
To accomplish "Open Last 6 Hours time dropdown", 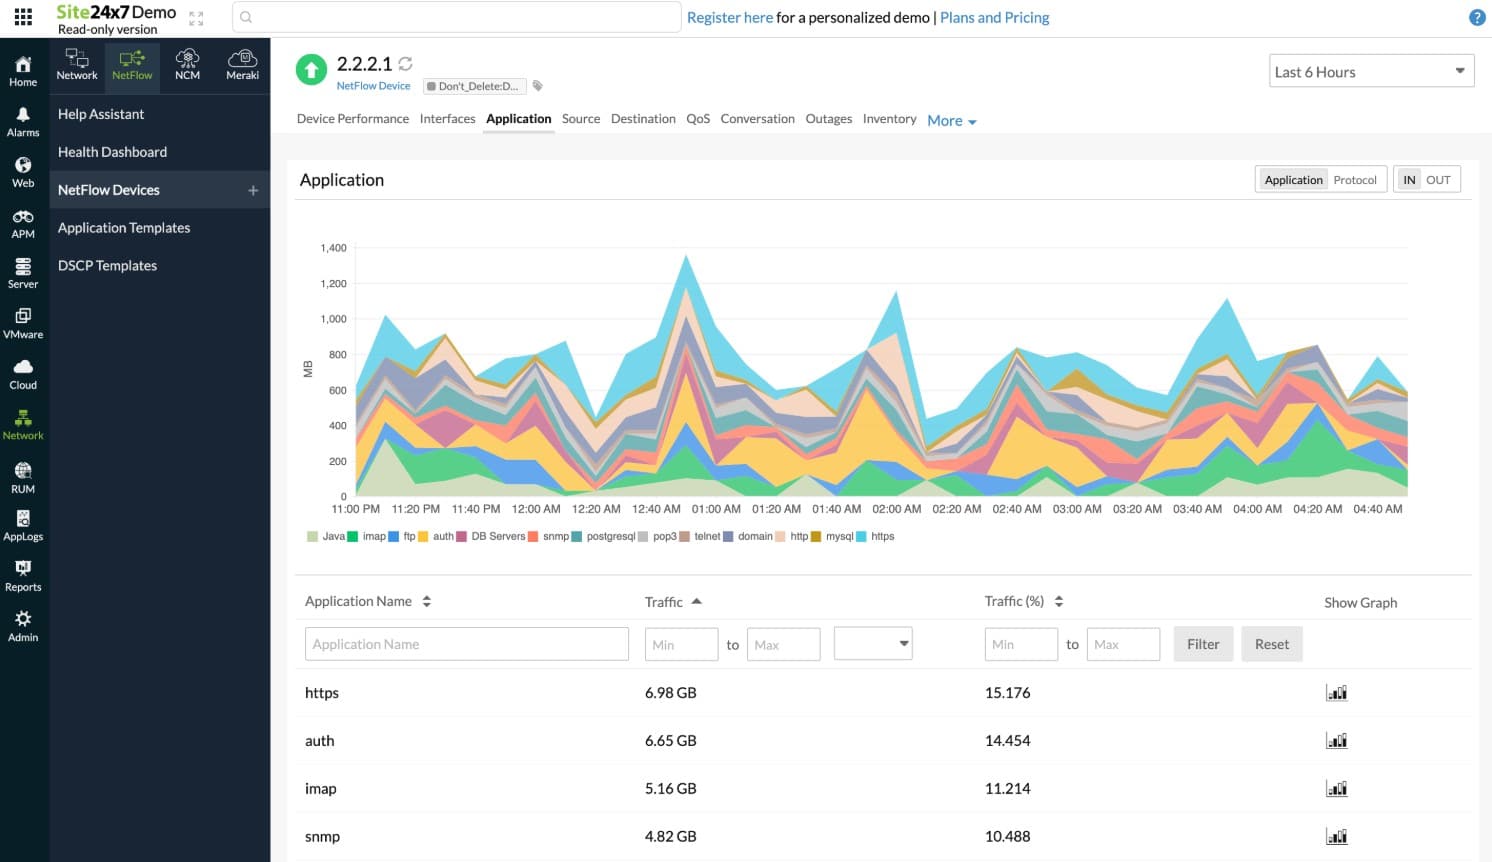I will tap(1371, 71).
